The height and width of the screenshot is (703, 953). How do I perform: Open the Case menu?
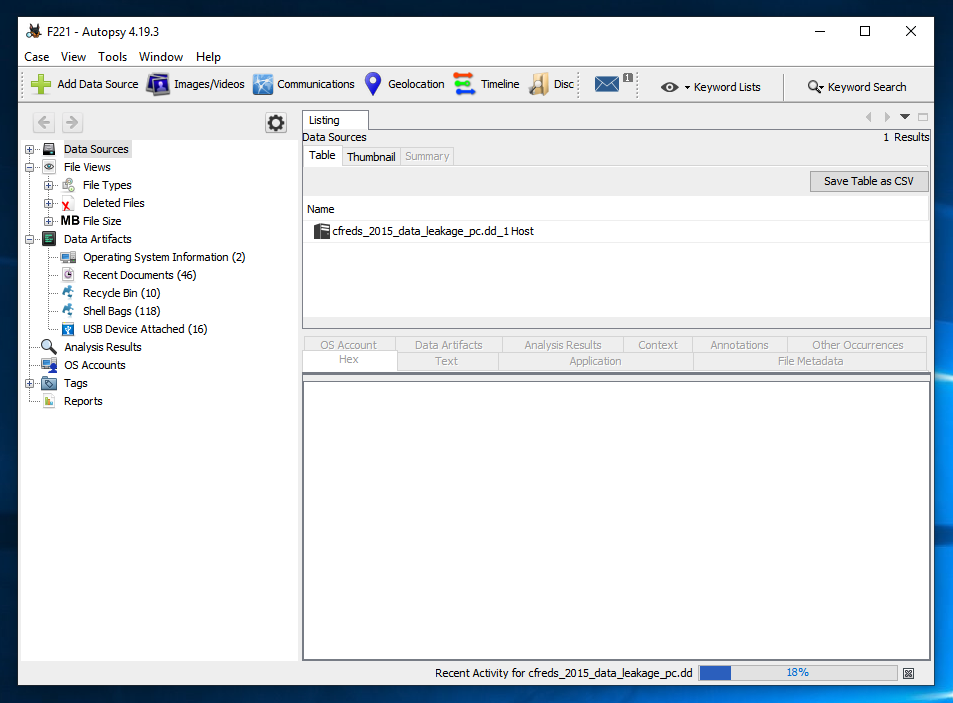pos(36,57)
